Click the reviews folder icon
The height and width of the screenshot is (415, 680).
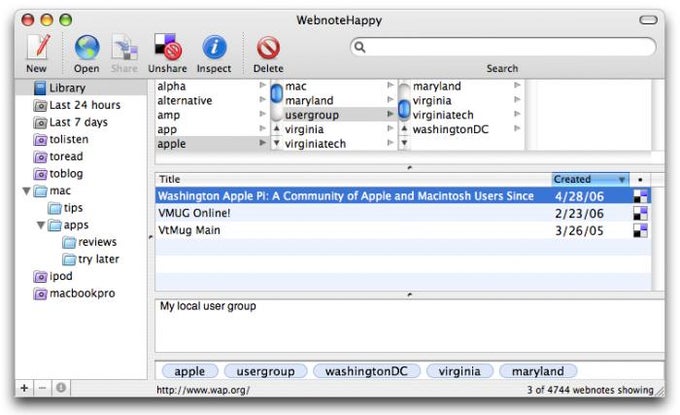coord(69,242)
